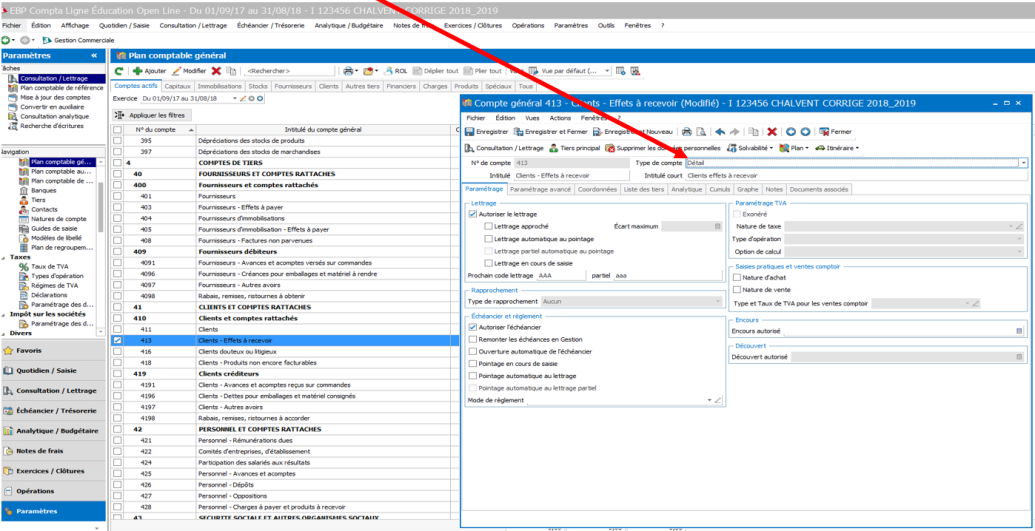Viewport: 1035px width, 531px height.
Task: Open the Quotidien / Saisie menu
Action: [x=124, y=25]
